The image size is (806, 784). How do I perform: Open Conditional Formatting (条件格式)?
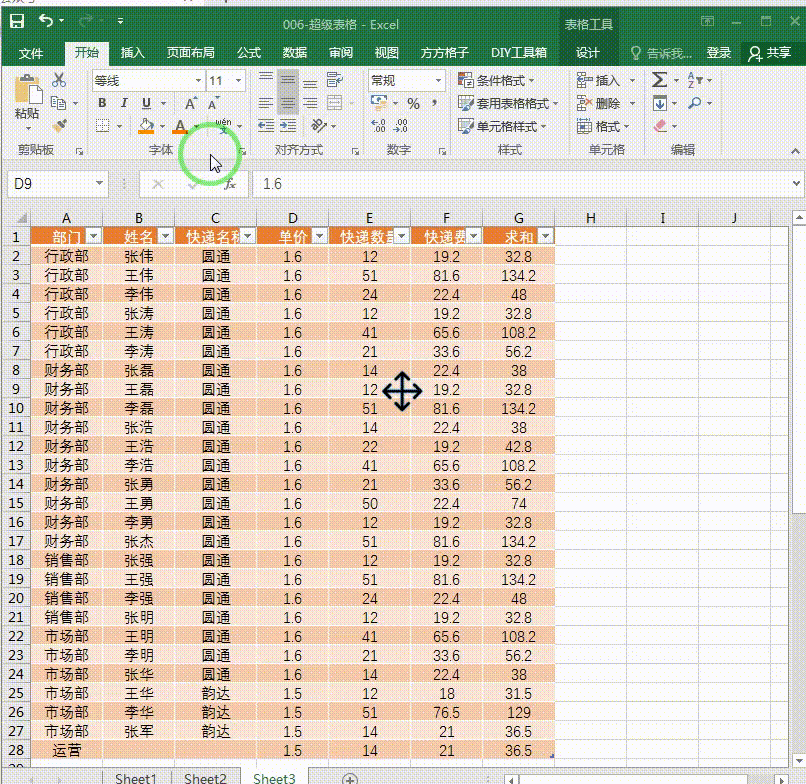tap(496, 81)
